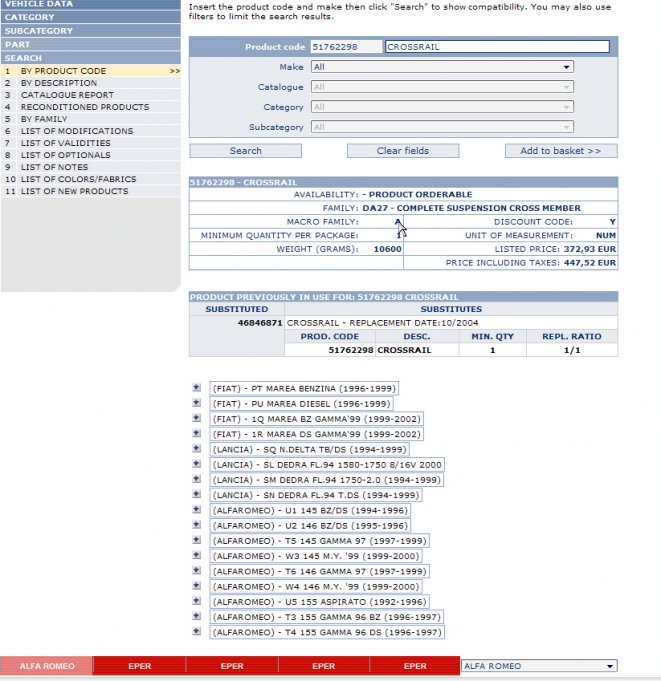661x681 pixels.
Task: Open the CATEGORY section in sidebar
Action: click(x=30, y=17)
